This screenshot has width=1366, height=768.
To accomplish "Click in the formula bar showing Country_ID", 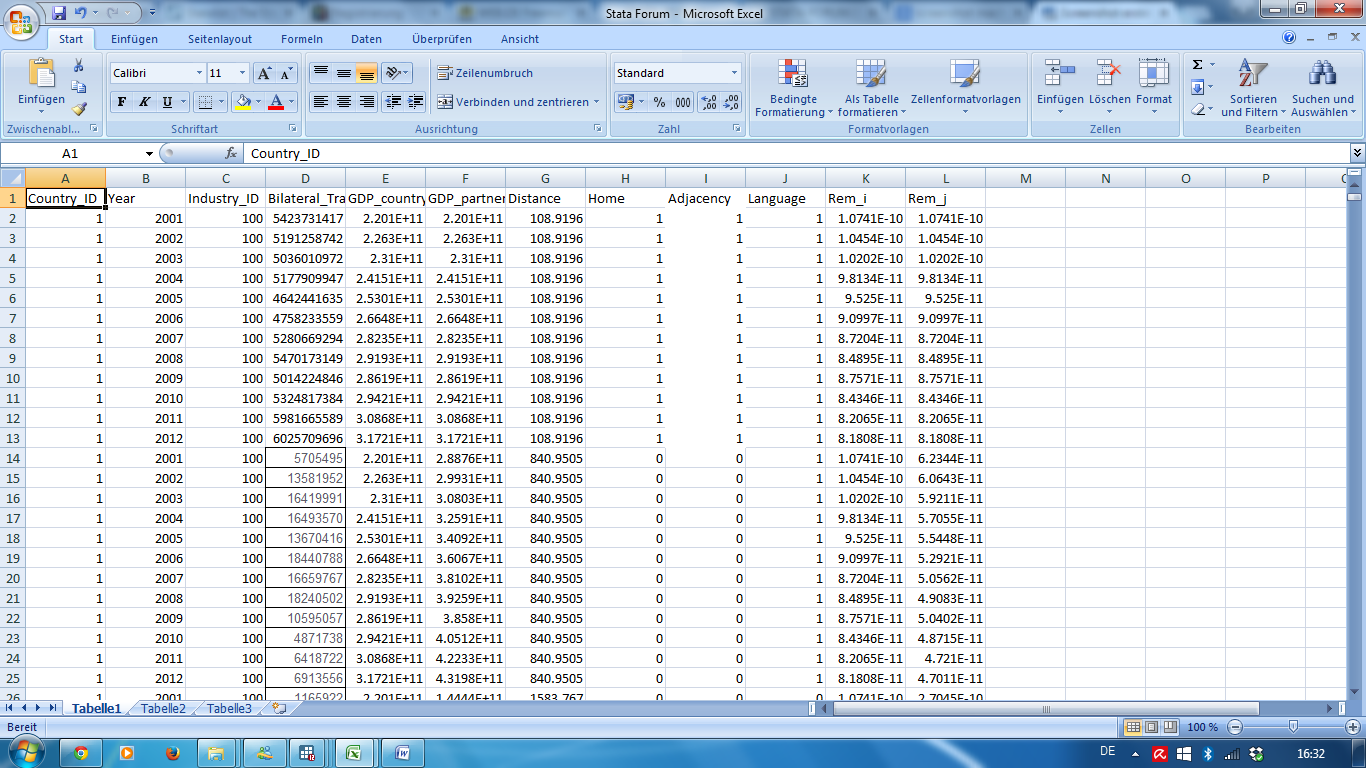I will [796, 154].
